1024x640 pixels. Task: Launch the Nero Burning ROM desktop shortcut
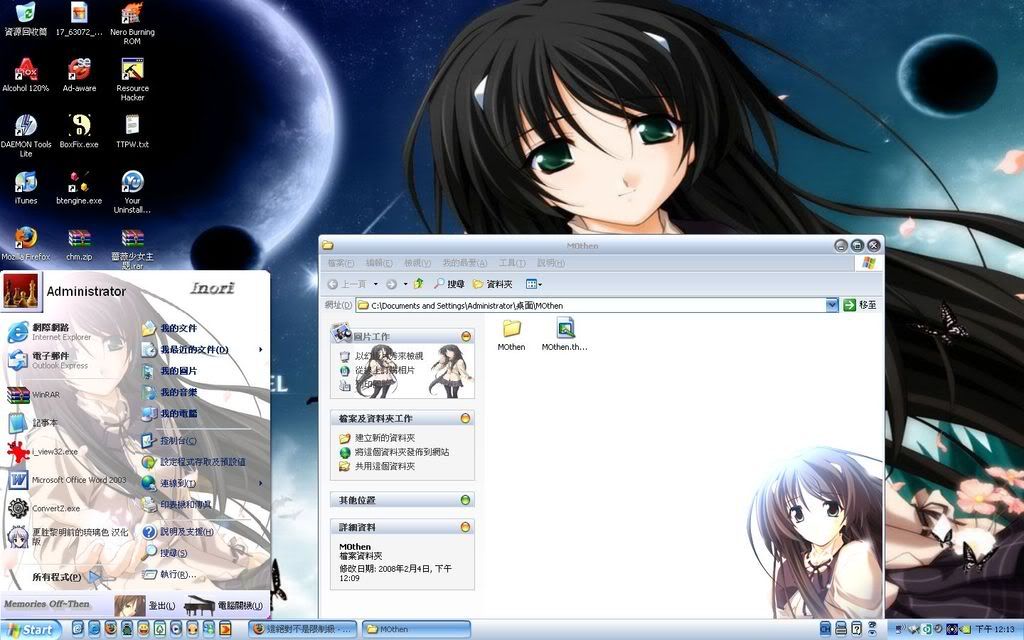click(132, 24)
